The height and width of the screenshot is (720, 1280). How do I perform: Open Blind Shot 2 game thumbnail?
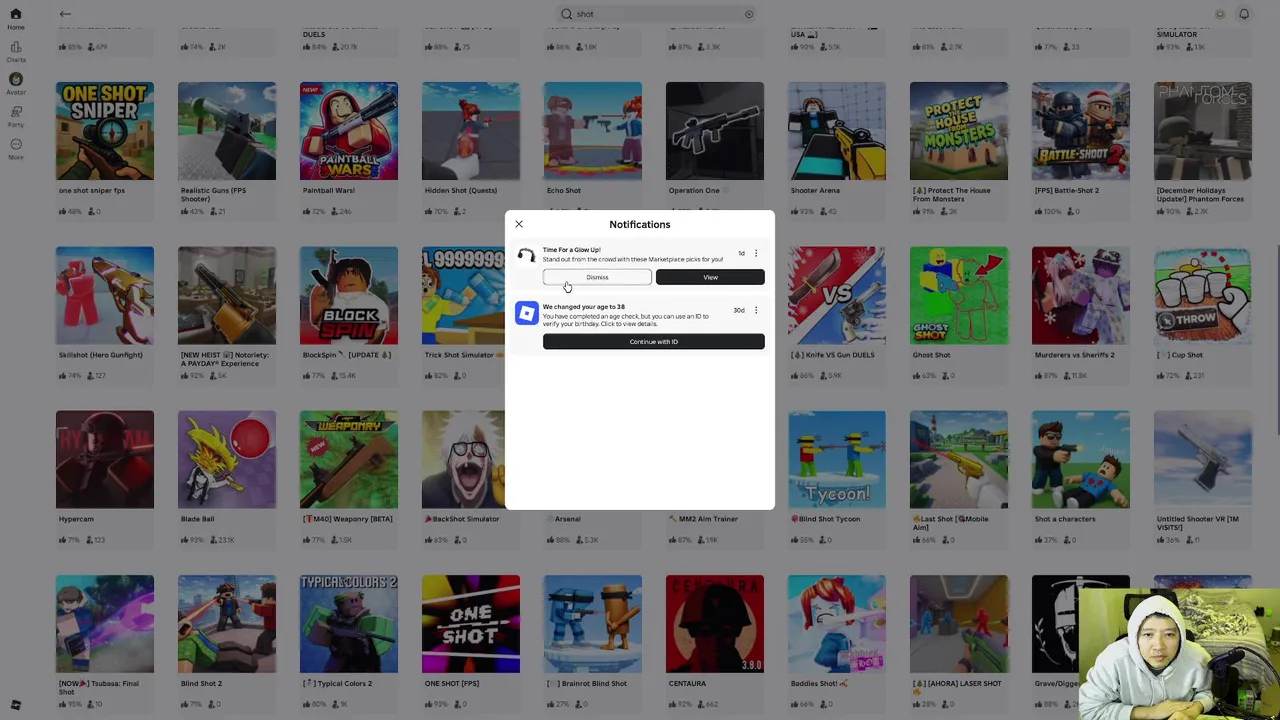point(227,624)
